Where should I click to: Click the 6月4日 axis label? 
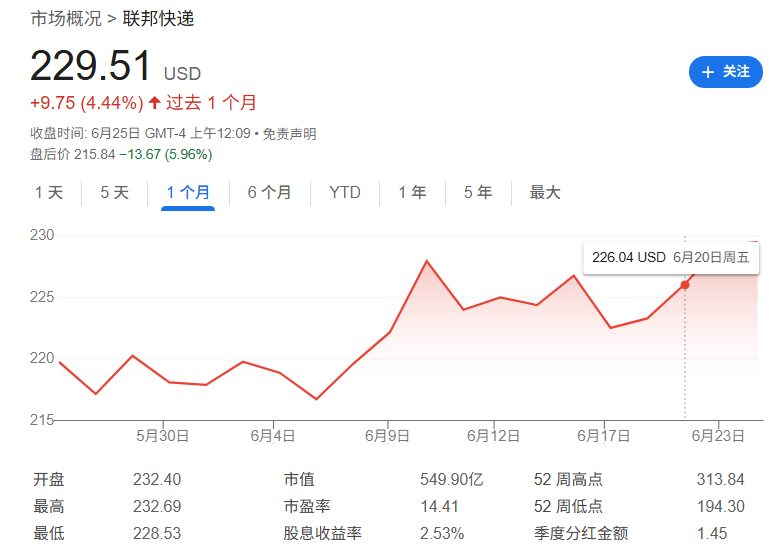pyautogui.click(x=273, y=436)
